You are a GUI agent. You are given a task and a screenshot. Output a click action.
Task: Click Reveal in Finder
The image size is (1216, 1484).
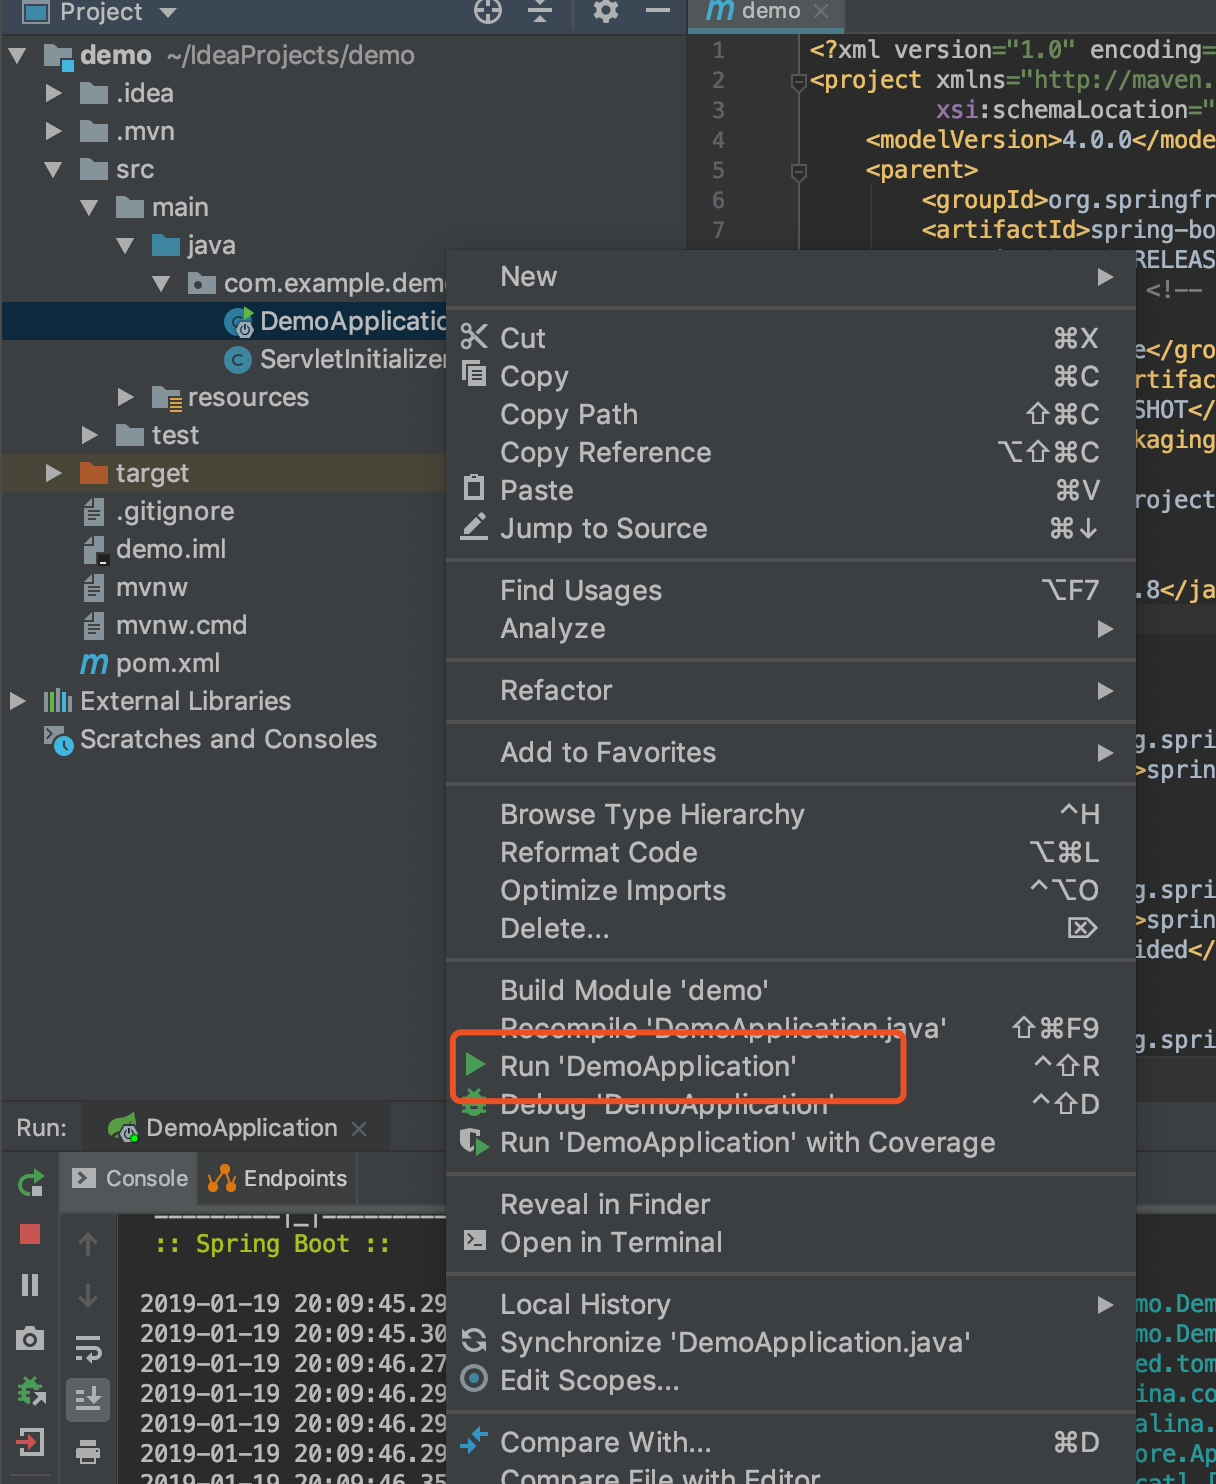click(x=790, y=1204)
